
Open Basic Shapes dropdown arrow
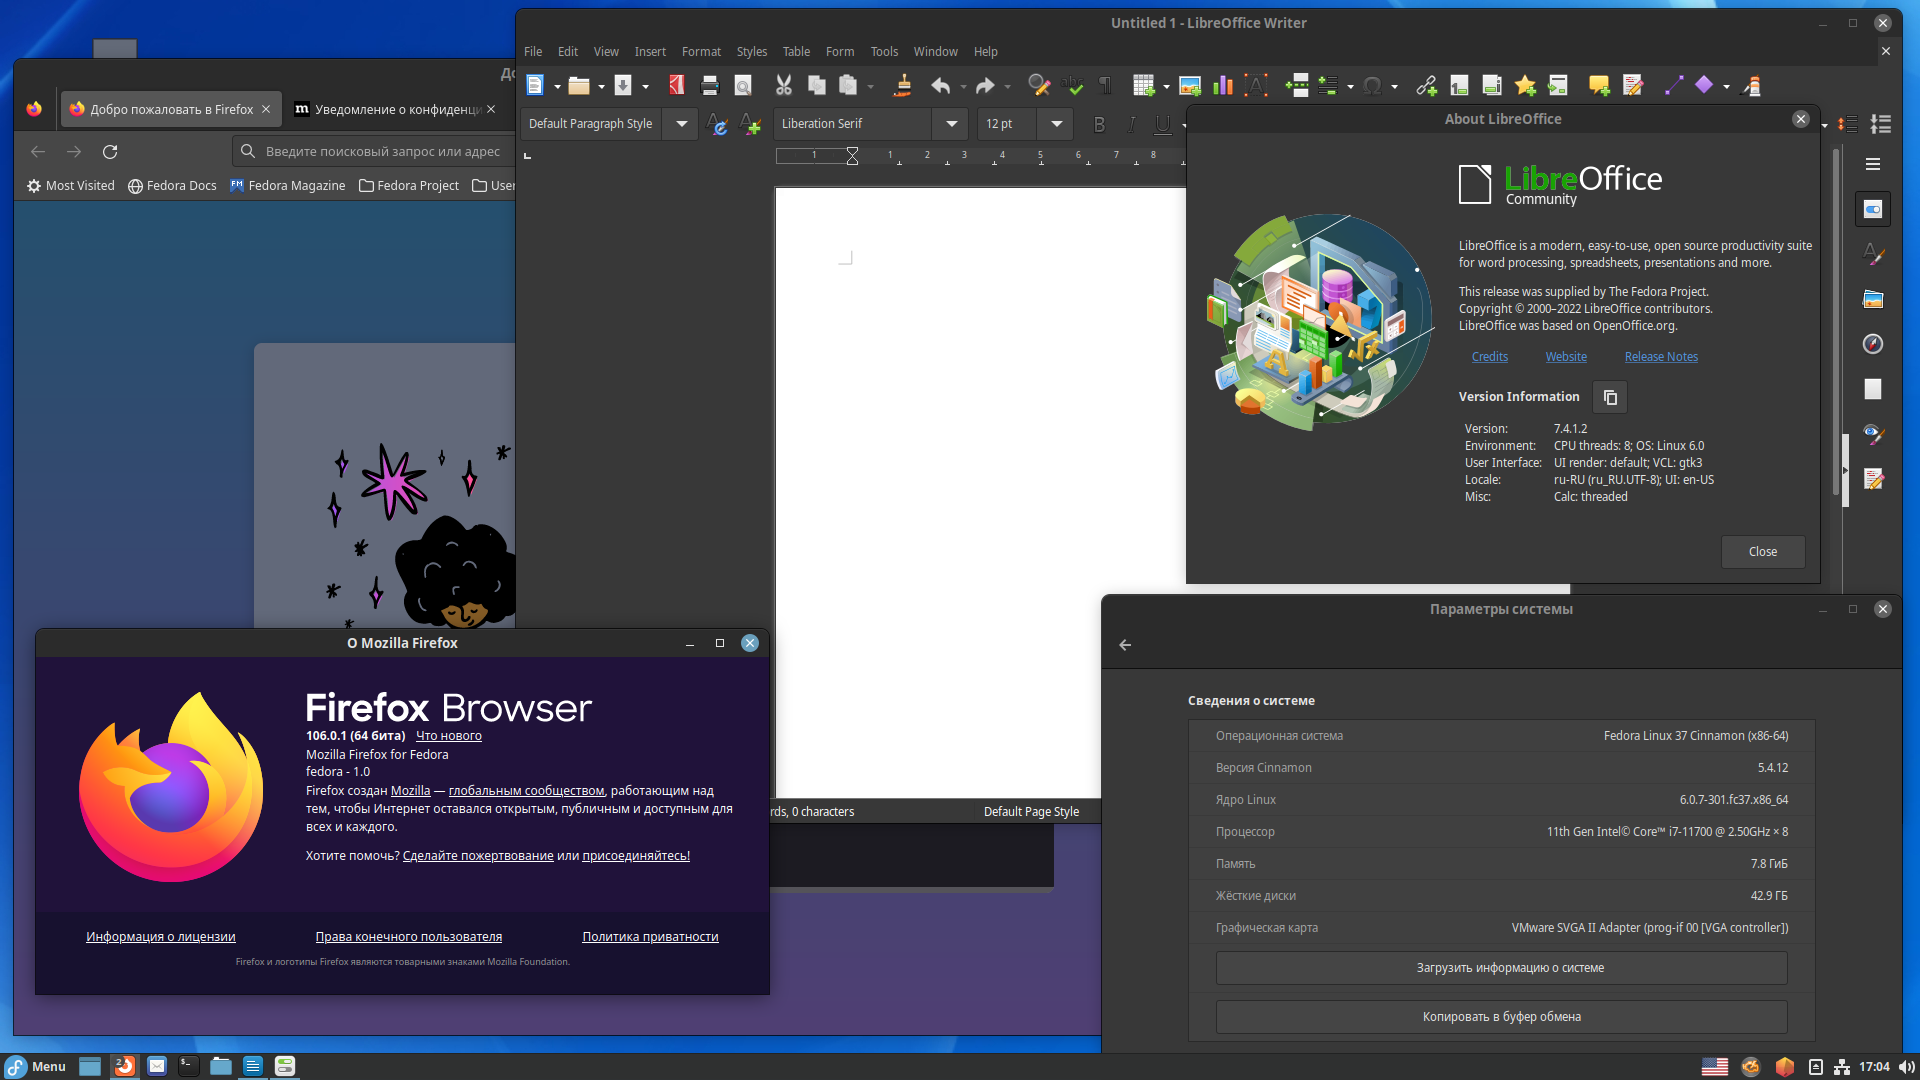[x=1726, y=87]
